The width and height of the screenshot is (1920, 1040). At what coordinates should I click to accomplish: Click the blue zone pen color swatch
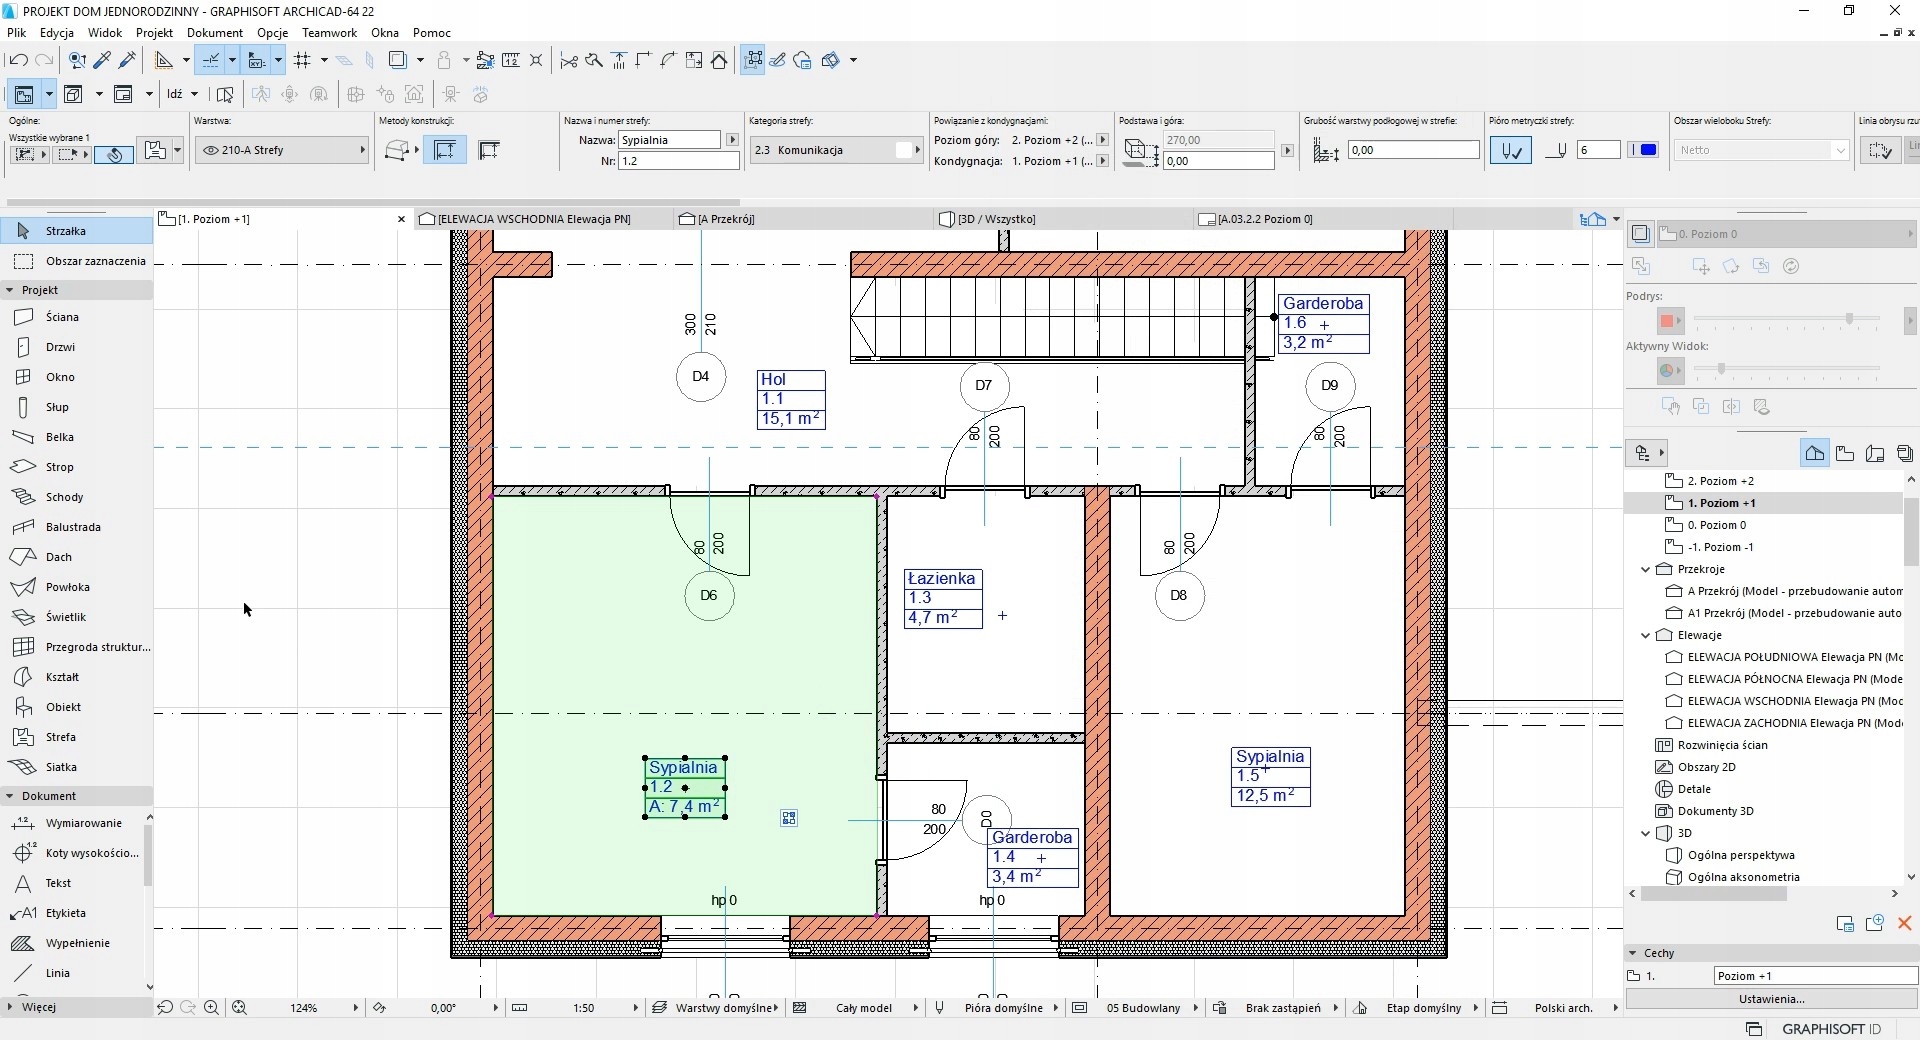point(1644,150)
